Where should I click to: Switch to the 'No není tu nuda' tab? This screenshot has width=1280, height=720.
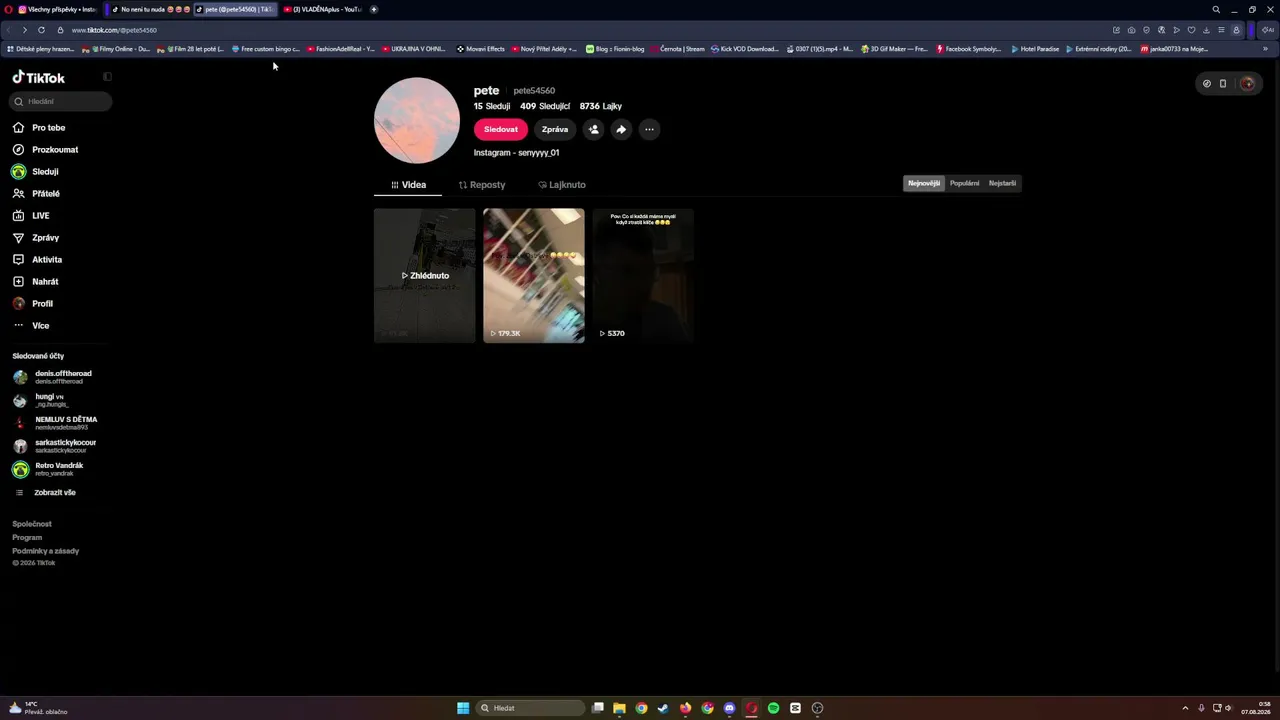pos(150,9)
